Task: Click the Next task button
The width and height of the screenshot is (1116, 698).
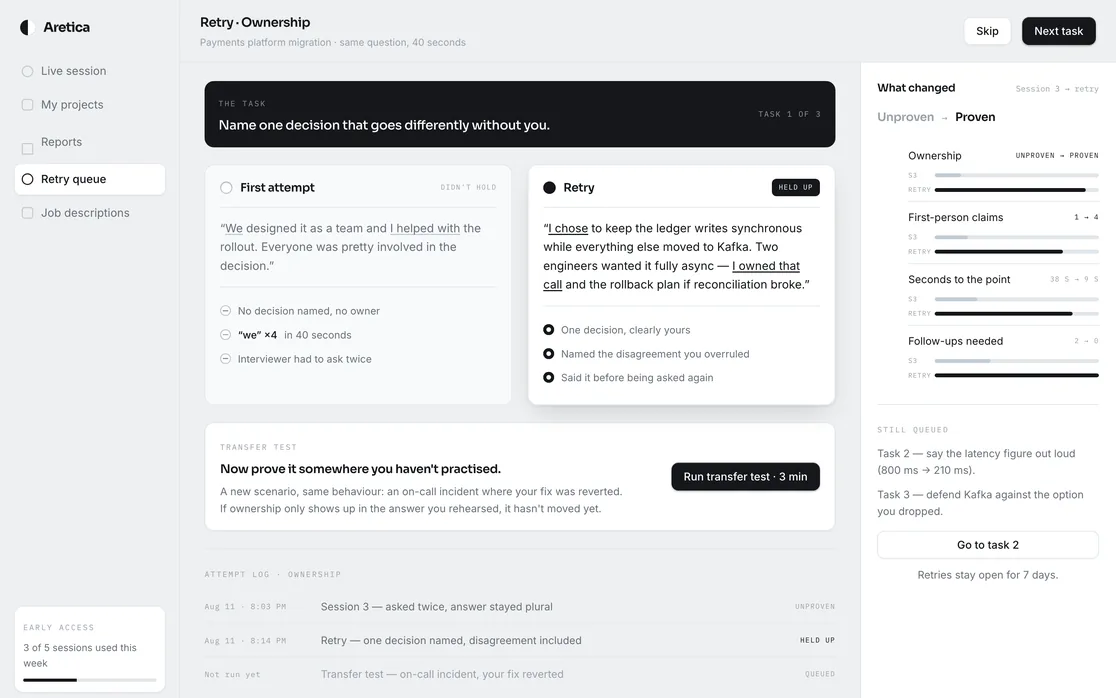Action: [1058, 31]
